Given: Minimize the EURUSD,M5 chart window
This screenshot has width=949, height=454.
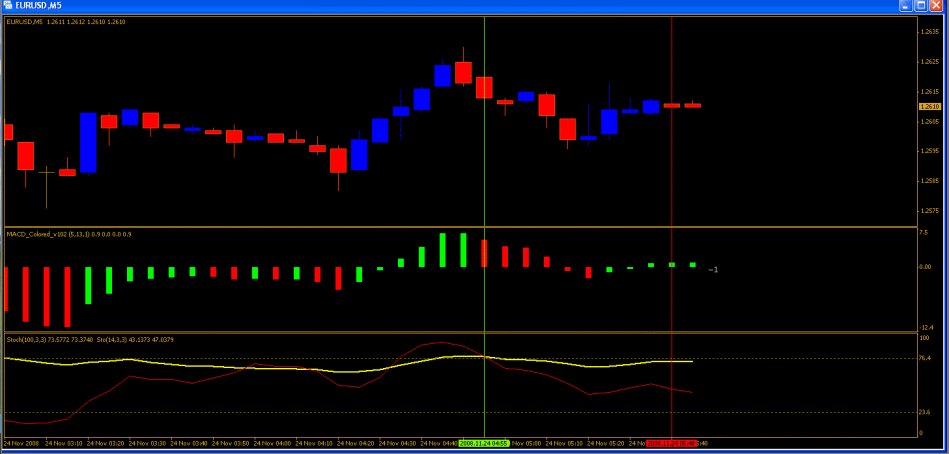Looking at the screenshot, I should click(x=906, y=5).
